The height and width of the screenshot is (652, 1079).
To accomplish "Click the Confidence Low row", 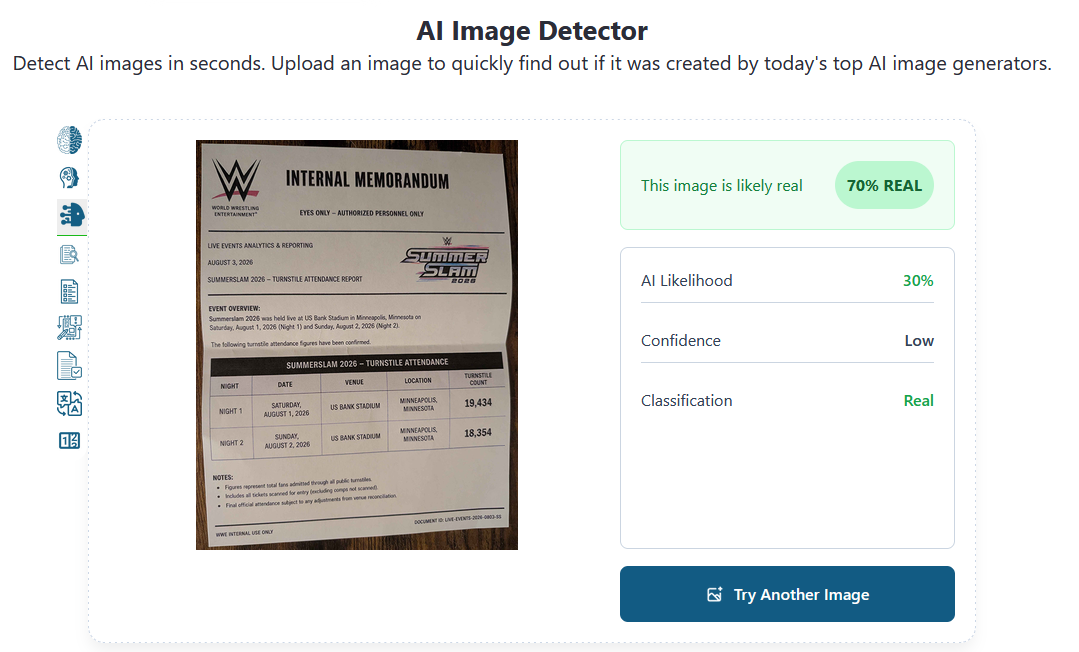I will 787,341.
